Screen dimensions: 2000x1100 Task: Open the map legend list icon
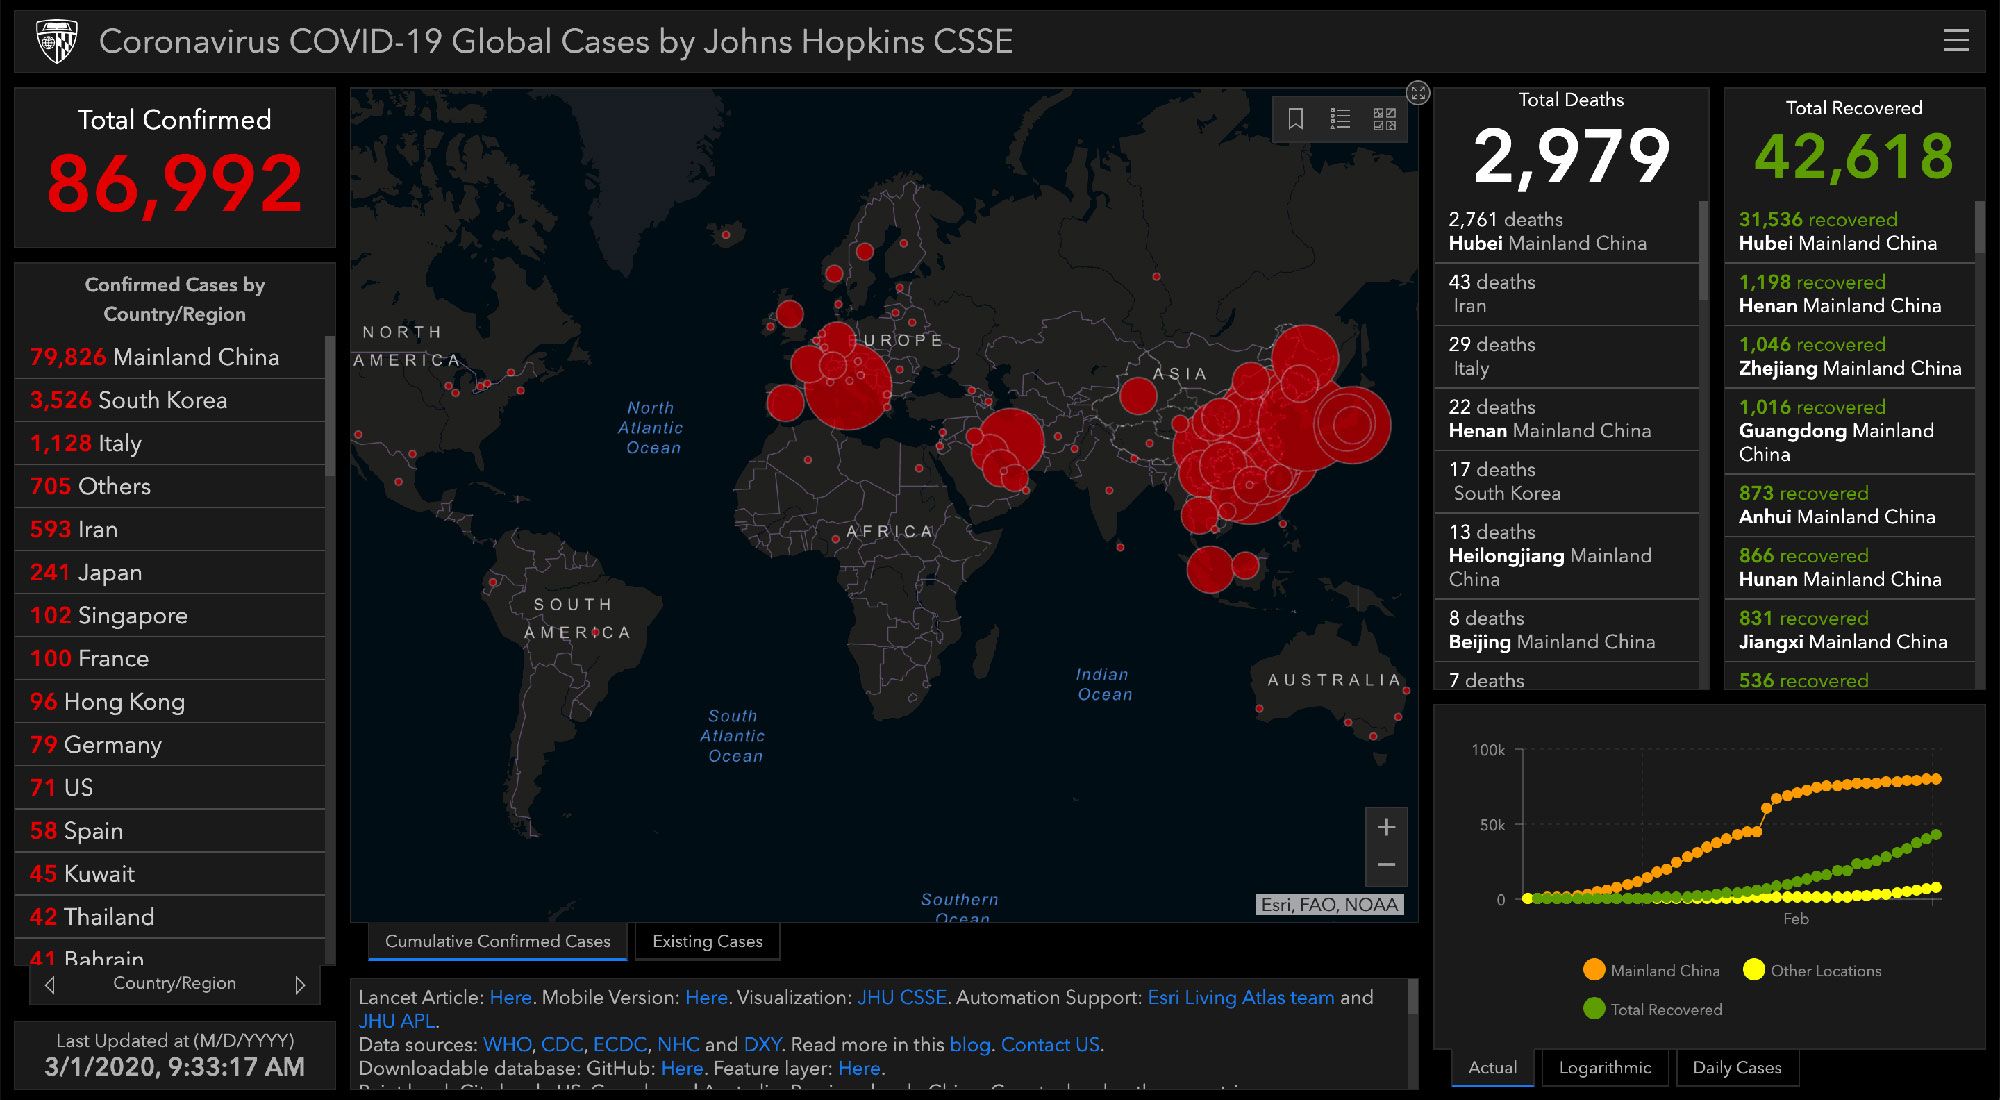pos(1340,120)
